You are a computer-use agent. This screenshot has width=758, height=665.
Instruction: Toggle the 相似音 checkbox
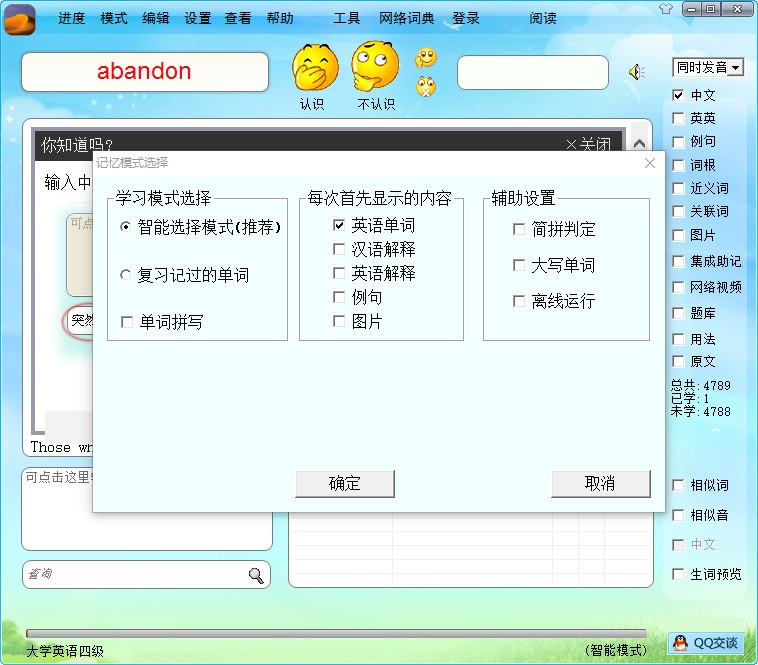point(678,515)
